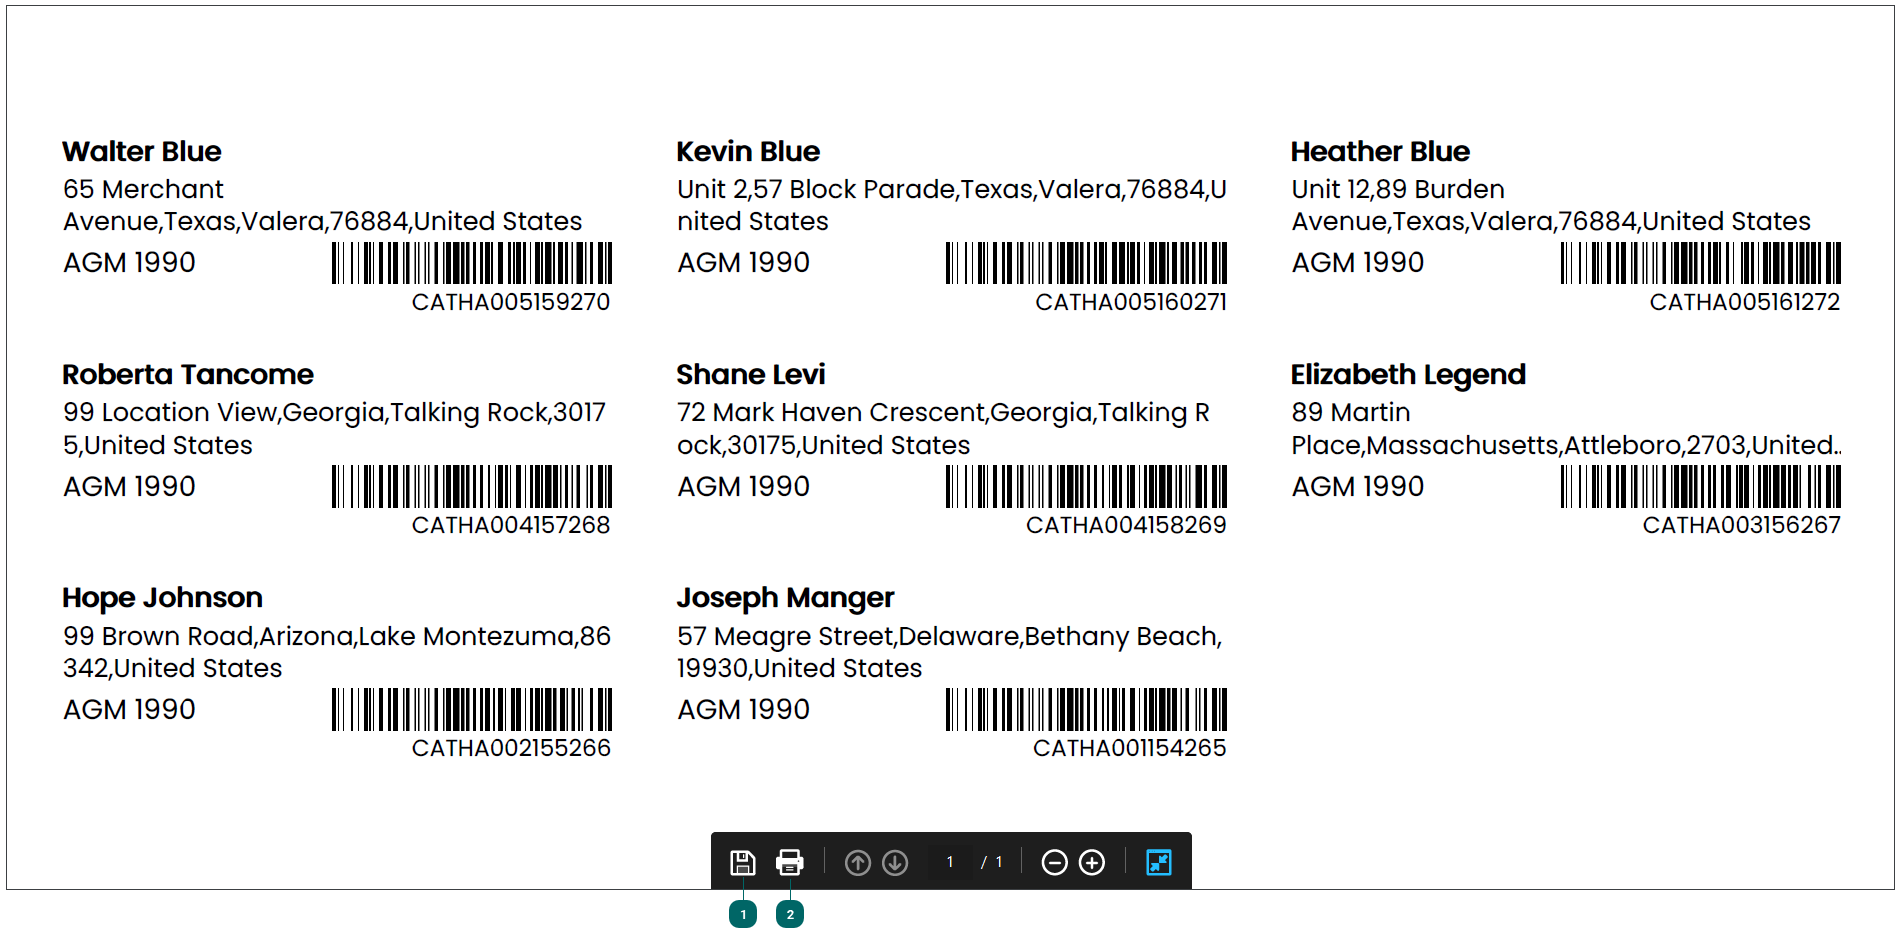Click the Save icon in the PDF toolbar
Screen dimensions: 1899x939
tap(743, 862)
